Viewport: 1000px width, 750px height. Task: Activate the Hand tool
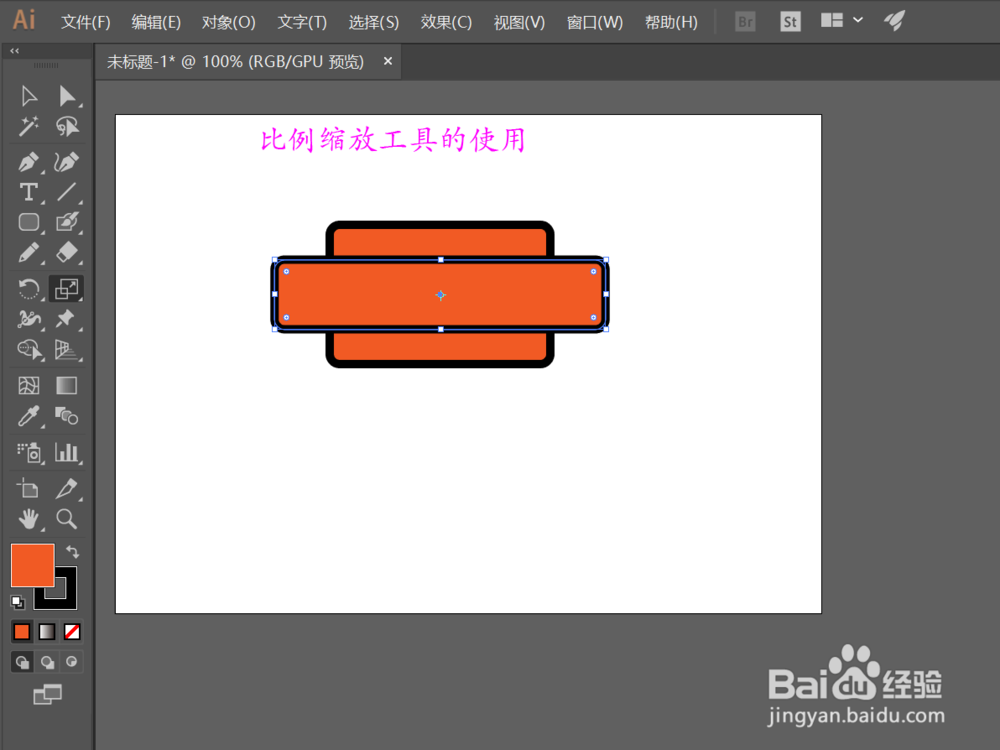[29, 519]
